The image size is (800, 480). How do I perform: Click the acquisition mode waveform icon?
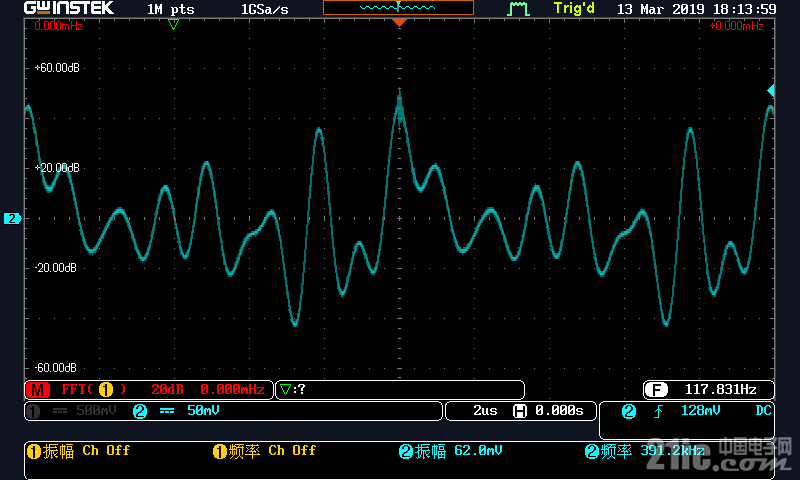[x=518, y=9]
